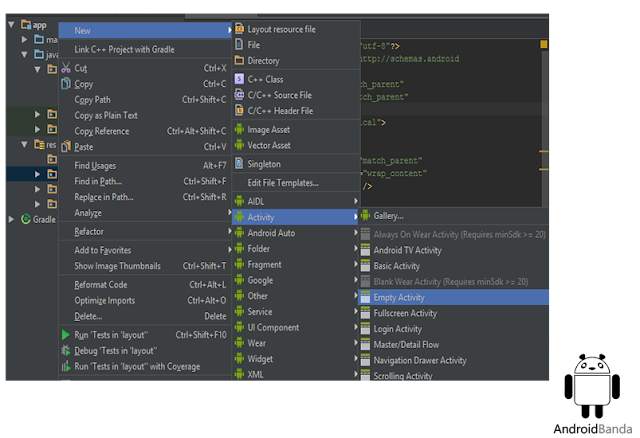The width and height of the screenshot is (640, 438).
Task: Click the Vector Asset android icon
Action: tap(240, 145)
